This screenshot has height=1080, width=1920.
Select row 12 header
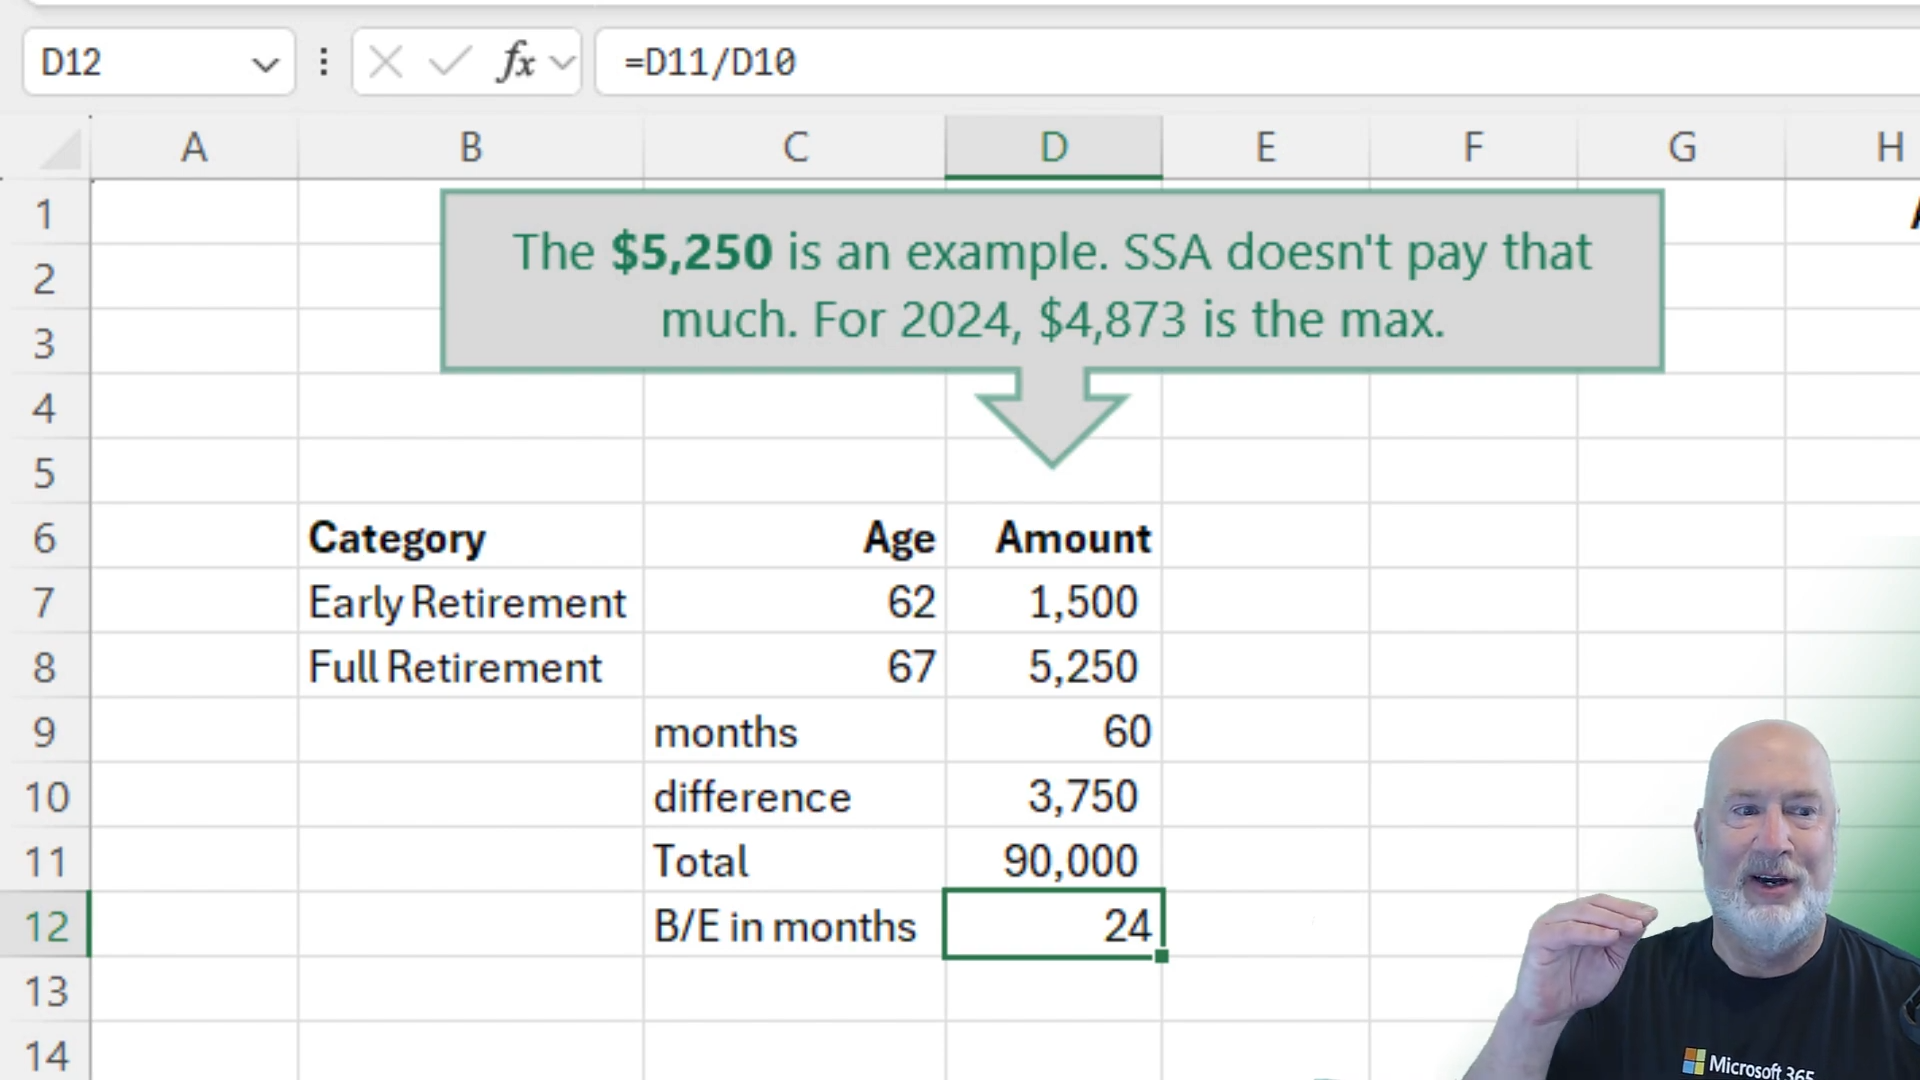pos(45,925)
